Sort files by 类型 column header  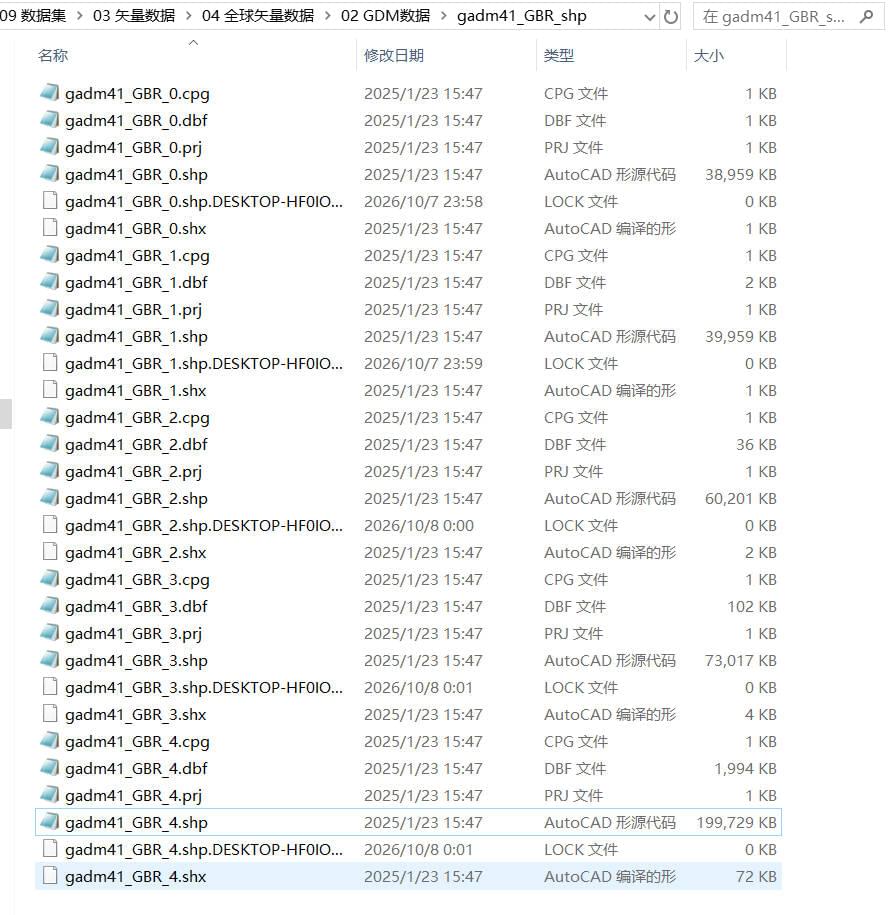point(559,55)
